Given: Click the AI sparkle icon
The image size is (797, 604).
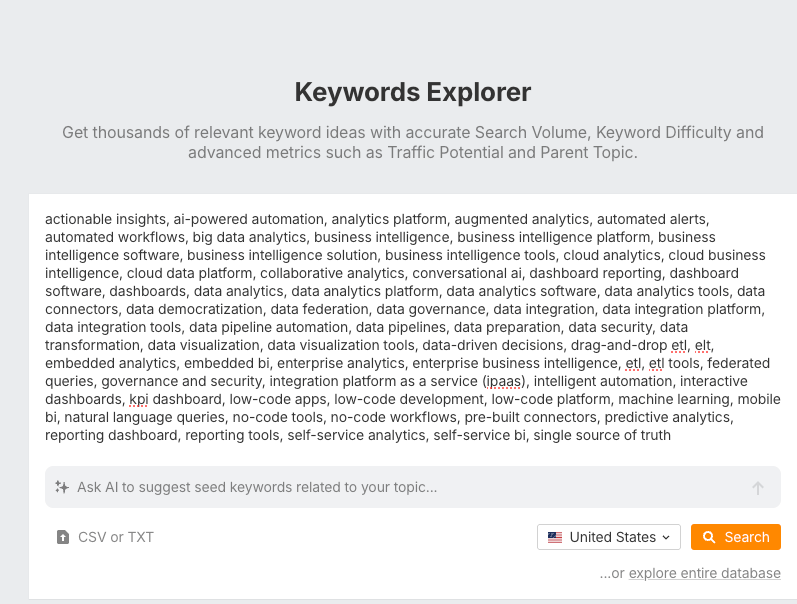Looking at the screenshot, I should [62, 487].
